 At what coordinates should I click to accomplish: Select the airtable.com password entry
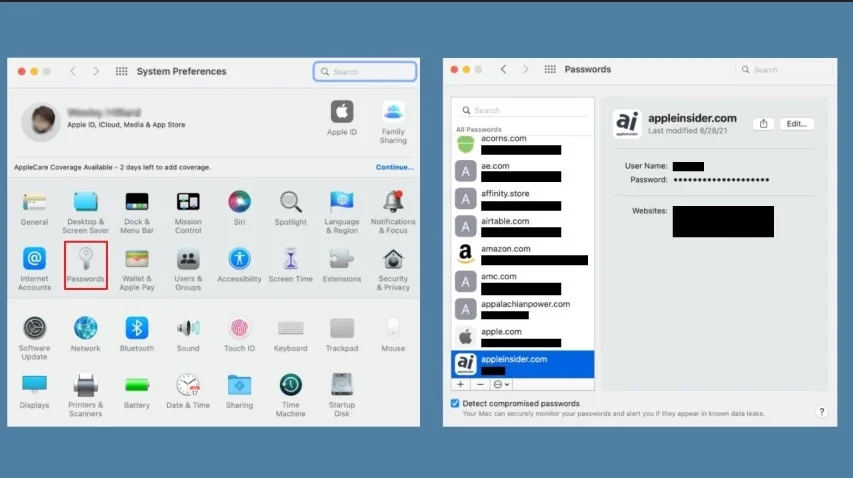point(522,226)
